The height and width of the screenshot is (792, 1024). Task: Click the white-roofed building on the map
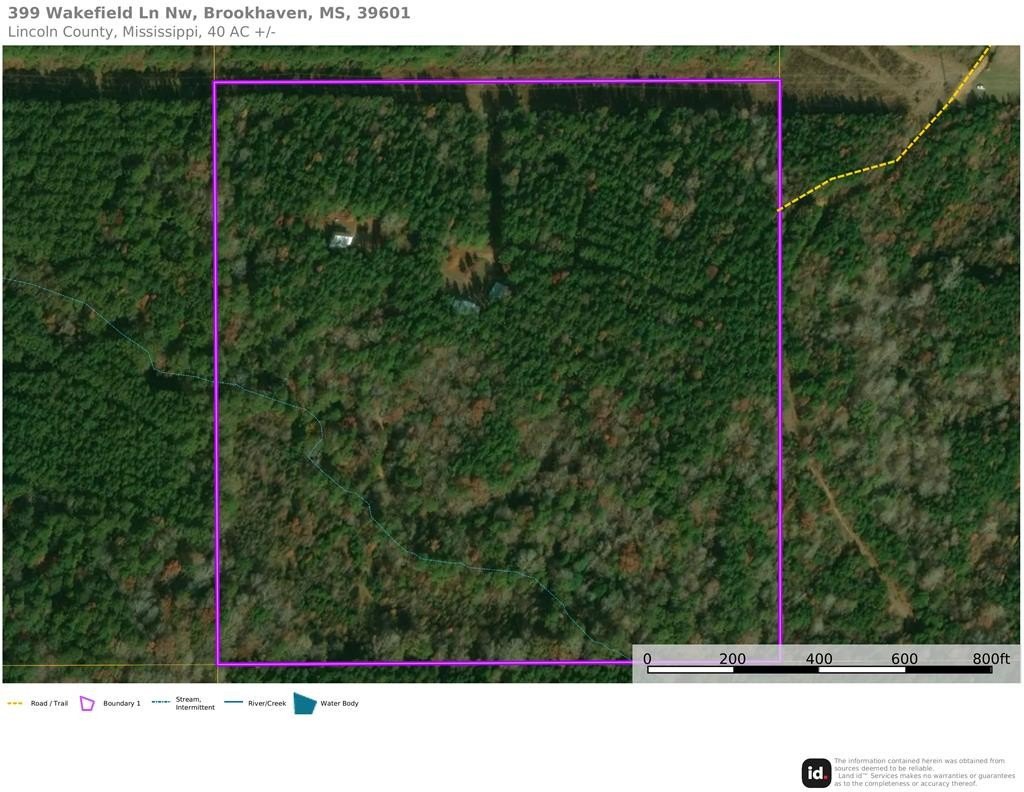(x=342, y=240)
